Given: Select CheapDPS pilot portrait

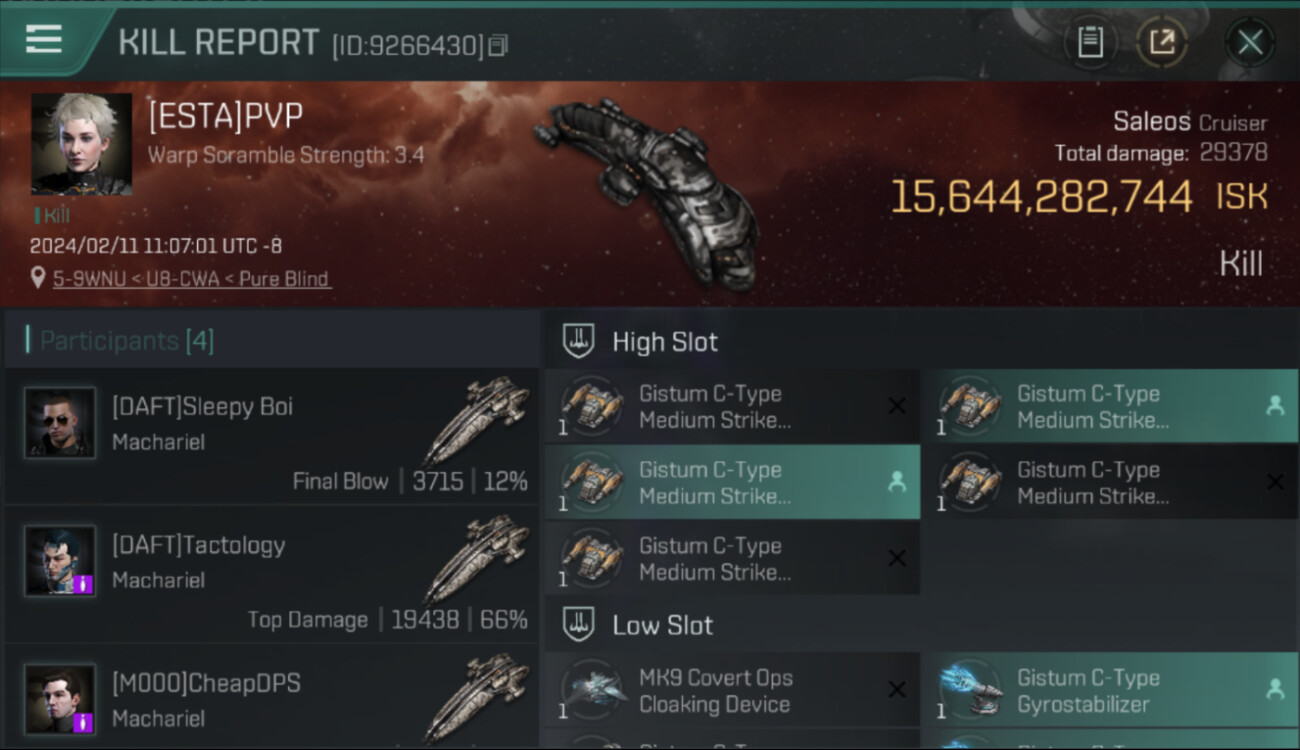Looking at the screenshot, I should 60,699.
